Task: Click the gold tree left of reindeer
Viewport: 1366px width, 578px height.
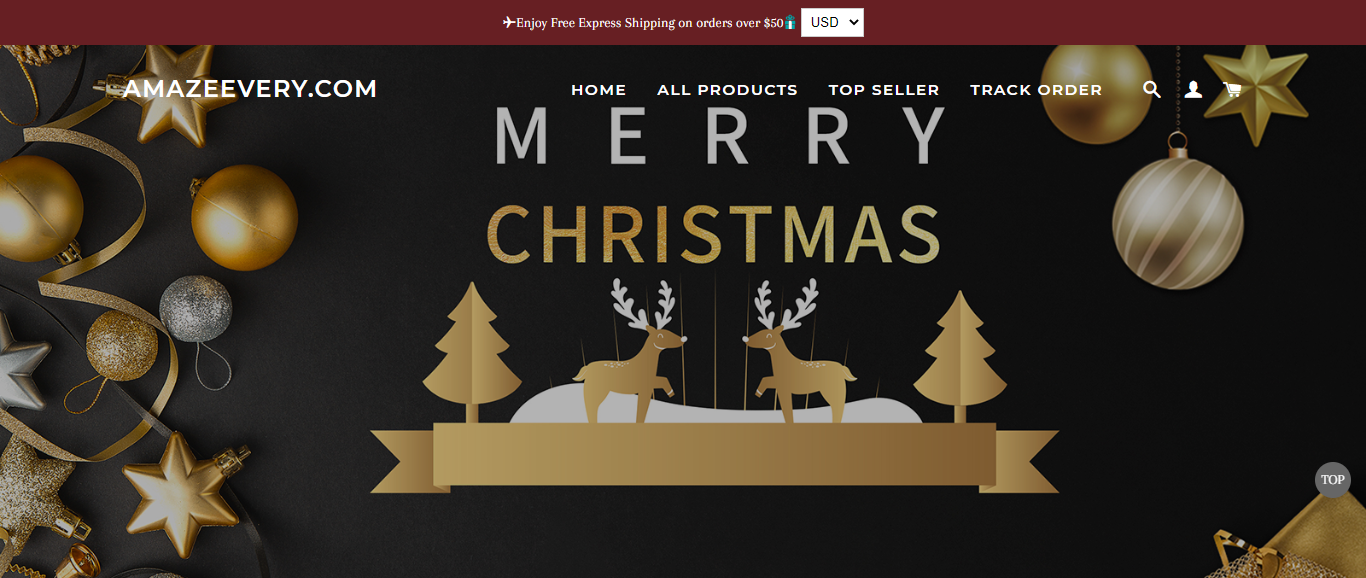Action: (473, 352)
